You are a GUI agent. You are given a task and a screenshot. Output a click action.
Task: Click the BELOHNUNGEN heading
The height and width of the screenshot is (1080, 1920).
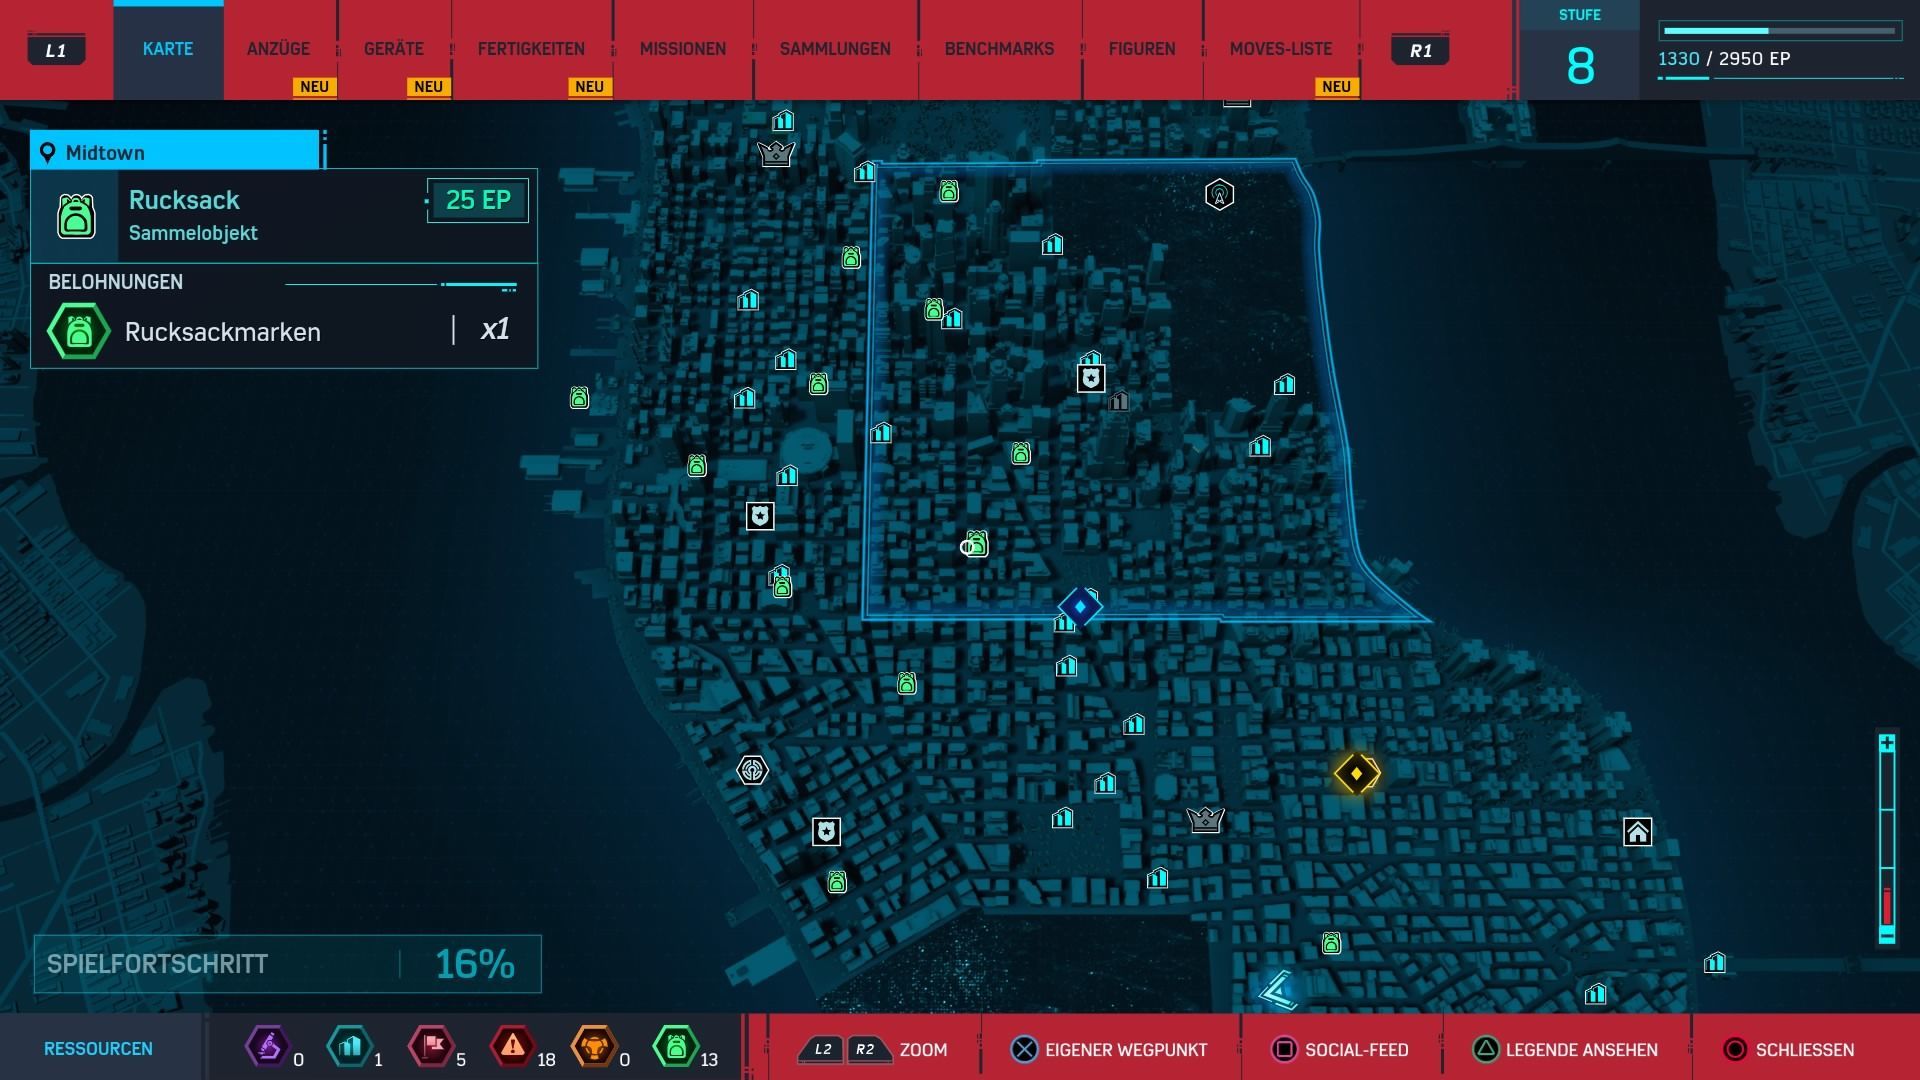pyautogui.click(x=116, y=282)
